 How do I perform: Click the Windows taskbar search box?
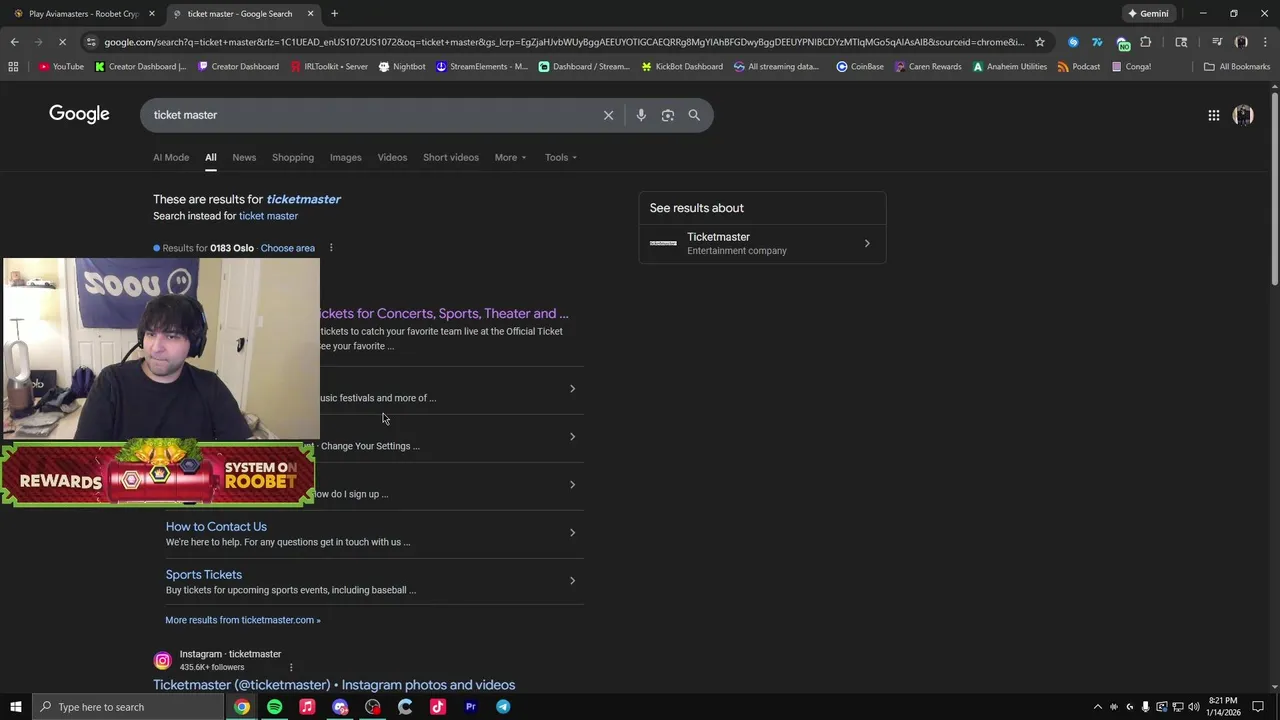128,707
